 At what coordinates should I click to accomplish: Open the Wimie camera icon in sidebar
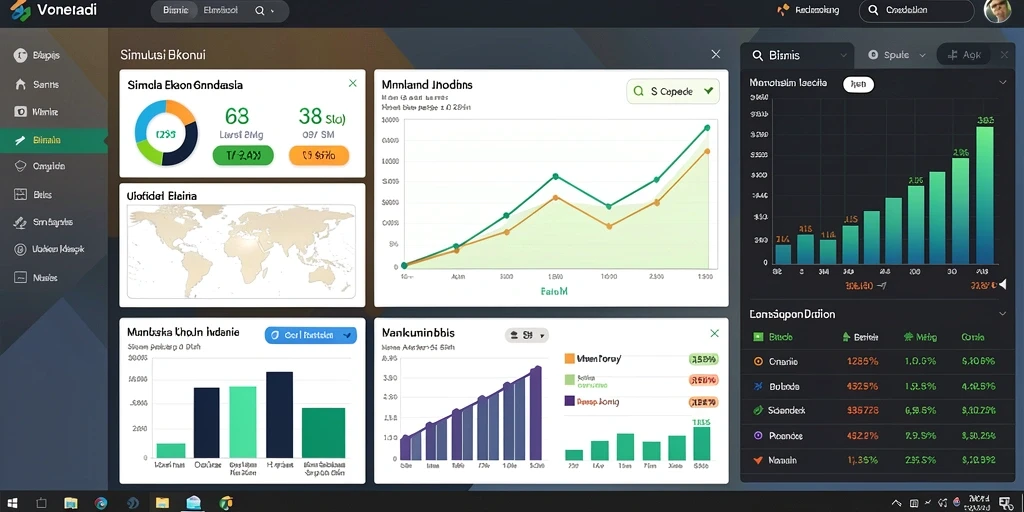pyautogui.click(x=20, y=112)
